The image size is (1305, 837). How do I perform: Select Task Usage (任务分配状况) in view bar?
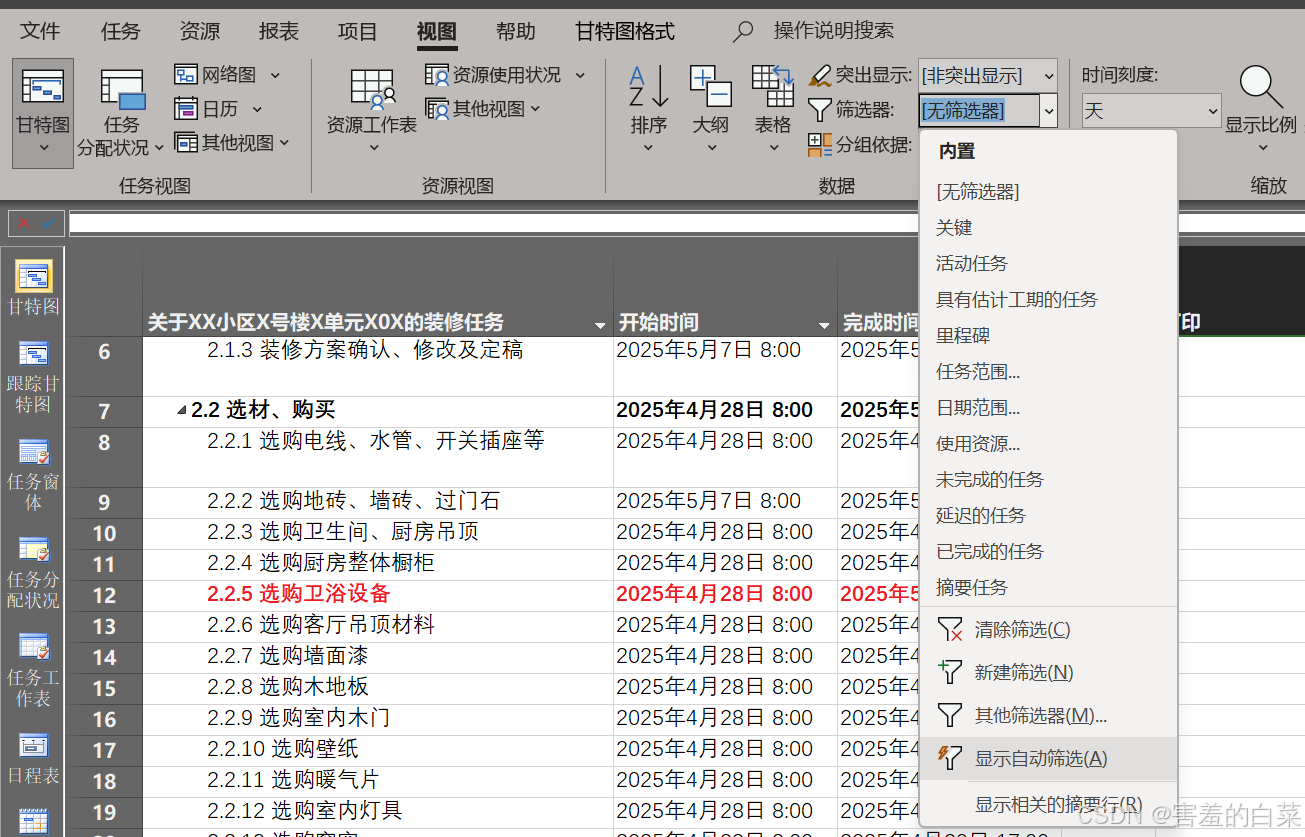tap(33, 573)
